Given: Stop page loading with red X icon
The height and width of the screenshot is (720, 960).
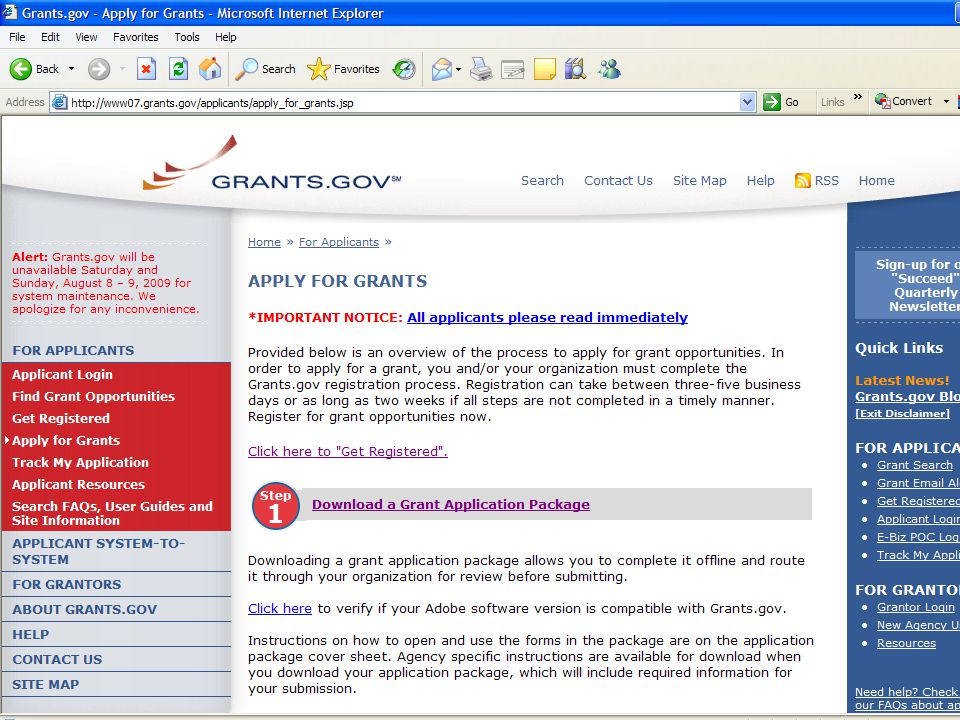Looking at the screenshot, I should tap(146, 69).
